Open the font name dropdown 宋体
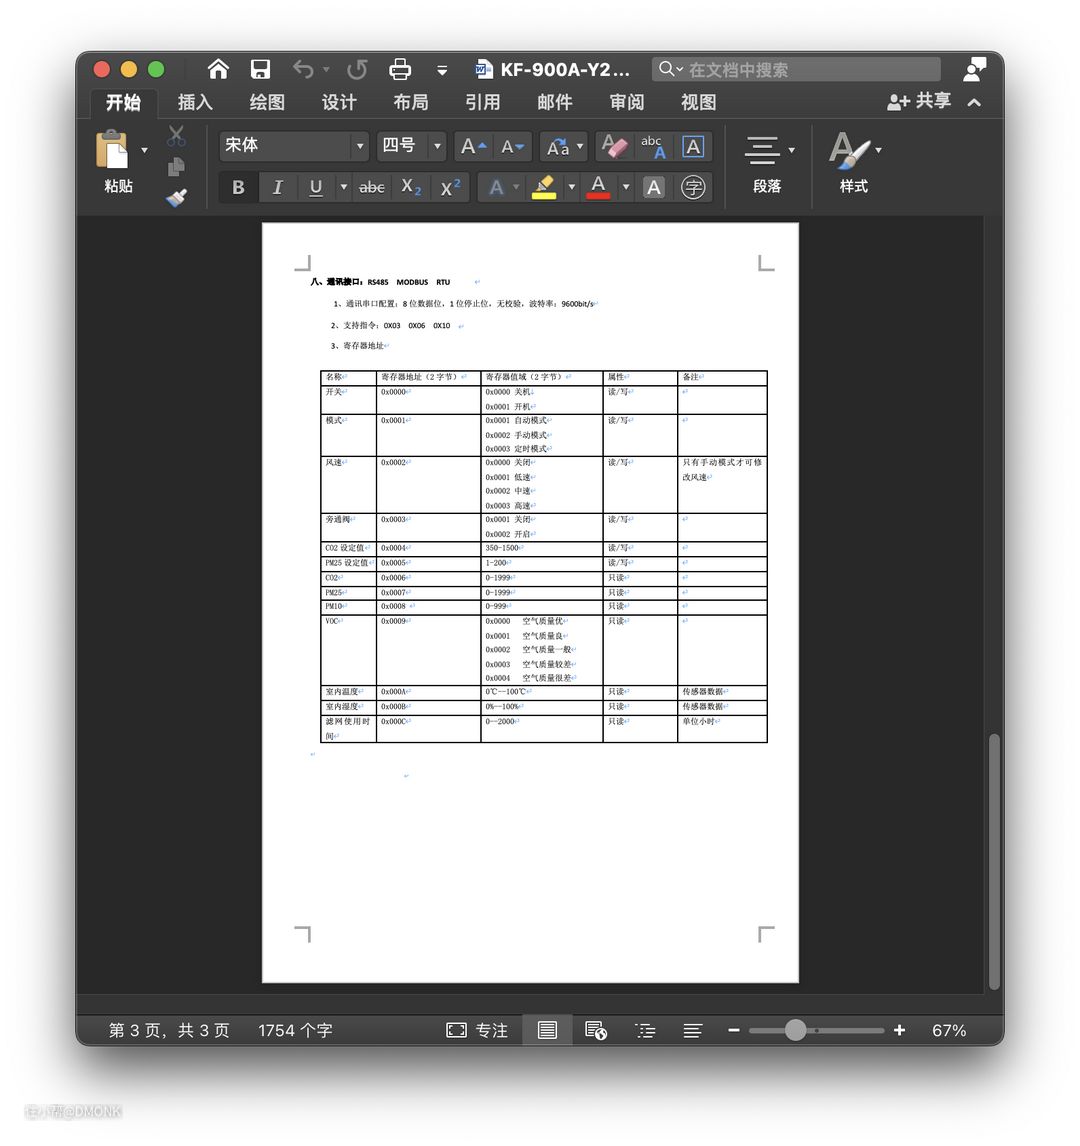This screenshot has width=1080, height=1146. (x=293, y=146)
